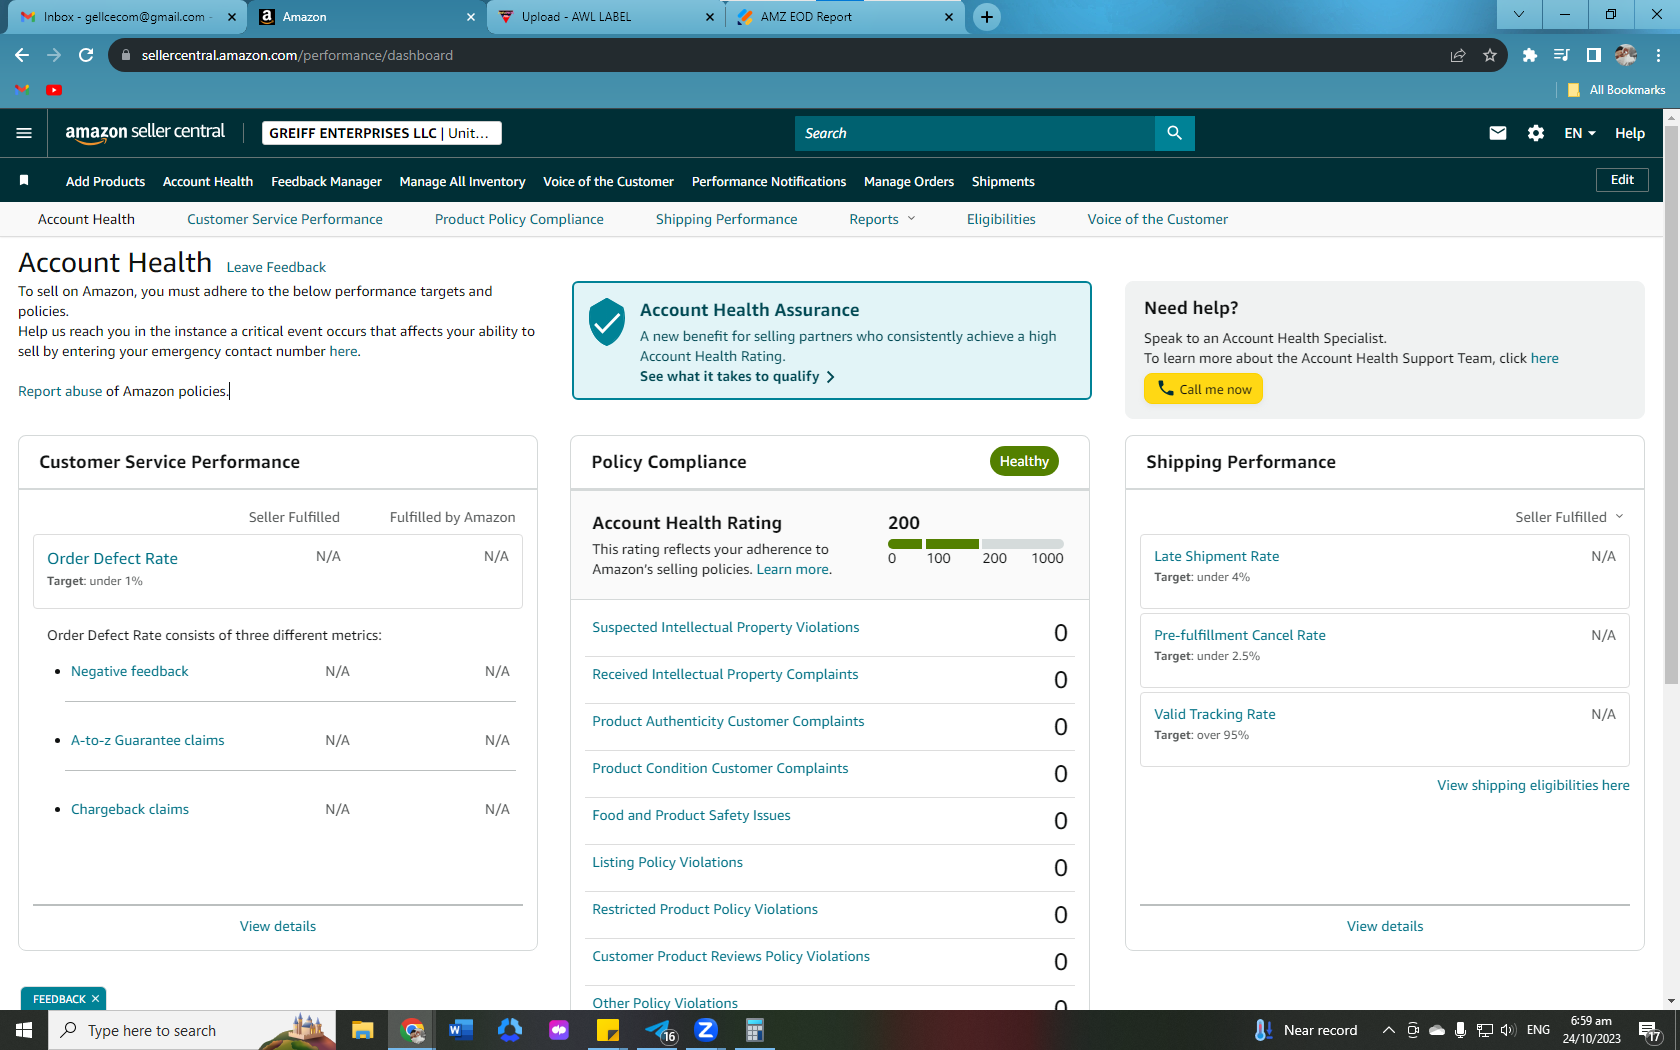Screen dimensions: 1680x1050
Task: Click the Call me now button
Action: click(1203, 389)
